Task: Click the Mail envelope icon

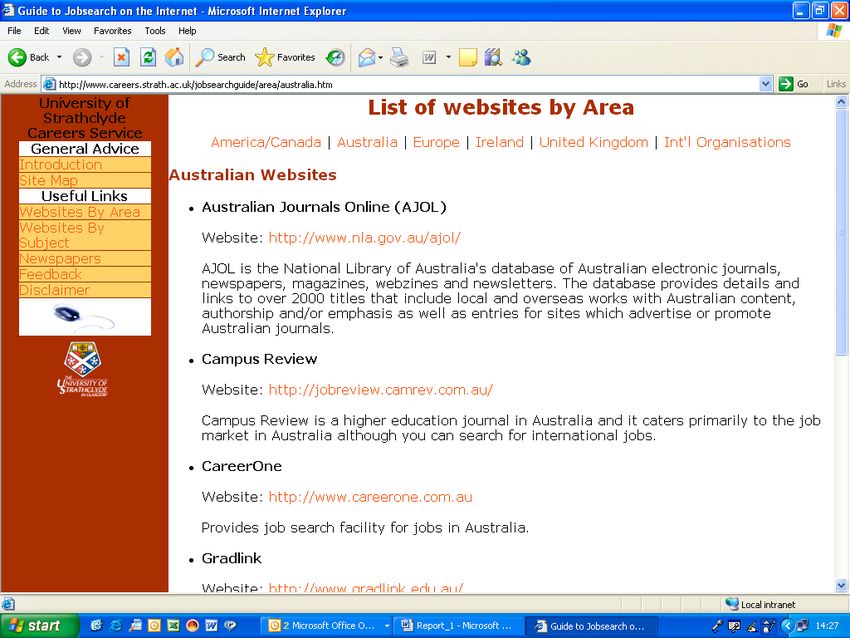Action: point(367,57)
